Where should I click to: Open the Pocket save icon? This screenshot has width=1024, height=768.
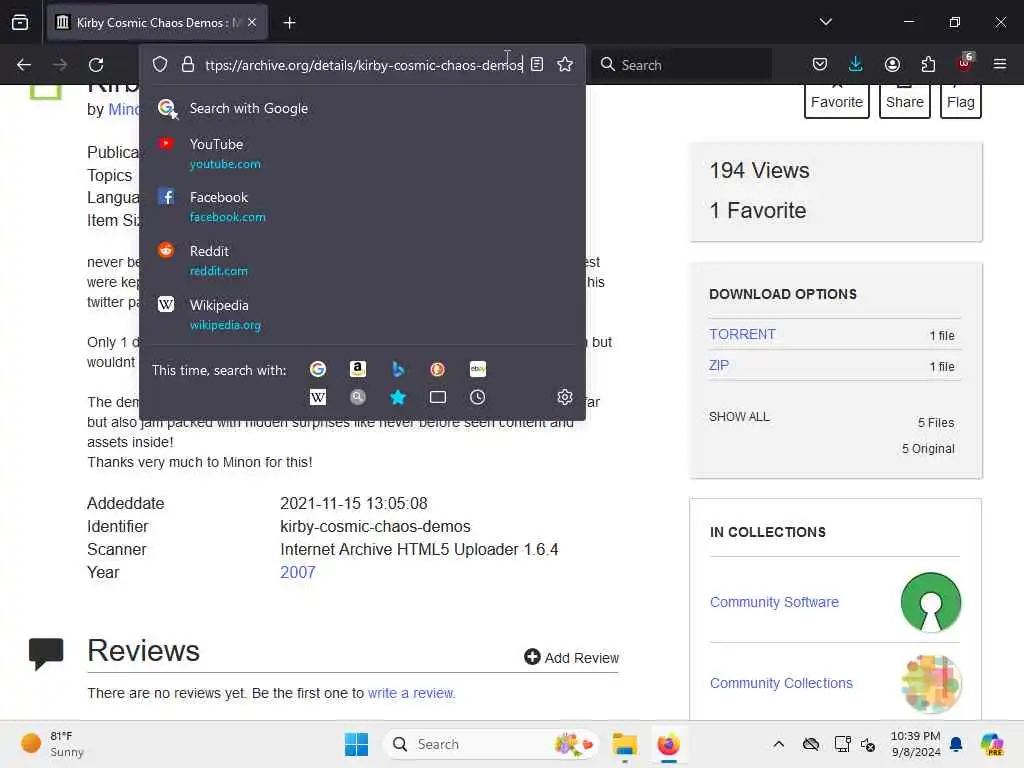click(820, 64)
